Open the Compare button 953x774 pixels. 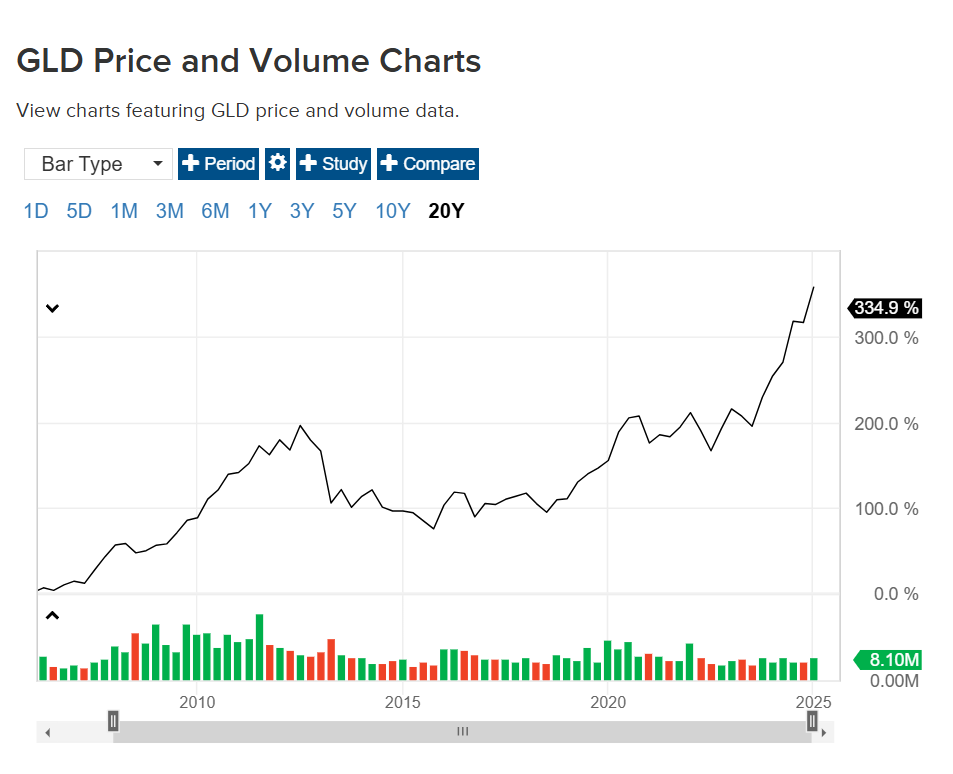click(428, 164)
